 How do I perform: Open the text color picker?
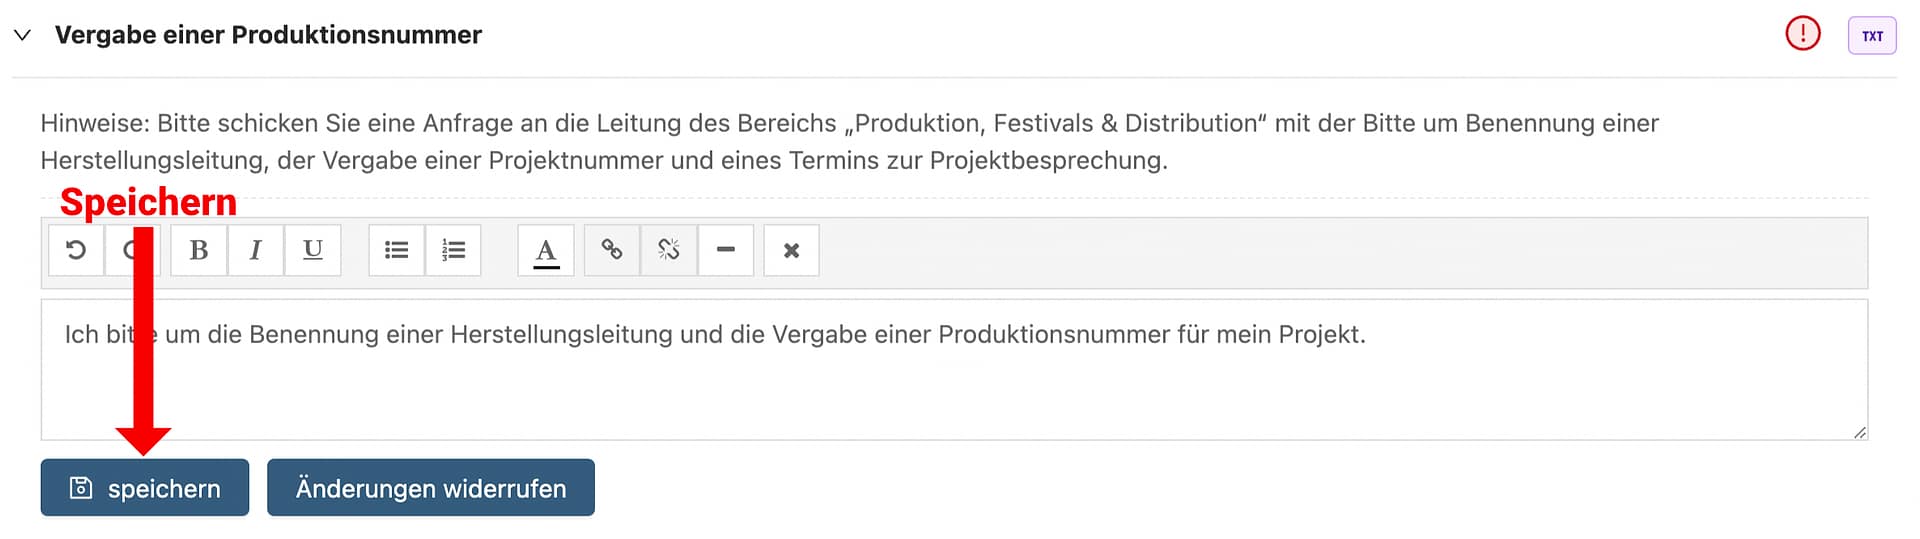[x=546, y=250]
